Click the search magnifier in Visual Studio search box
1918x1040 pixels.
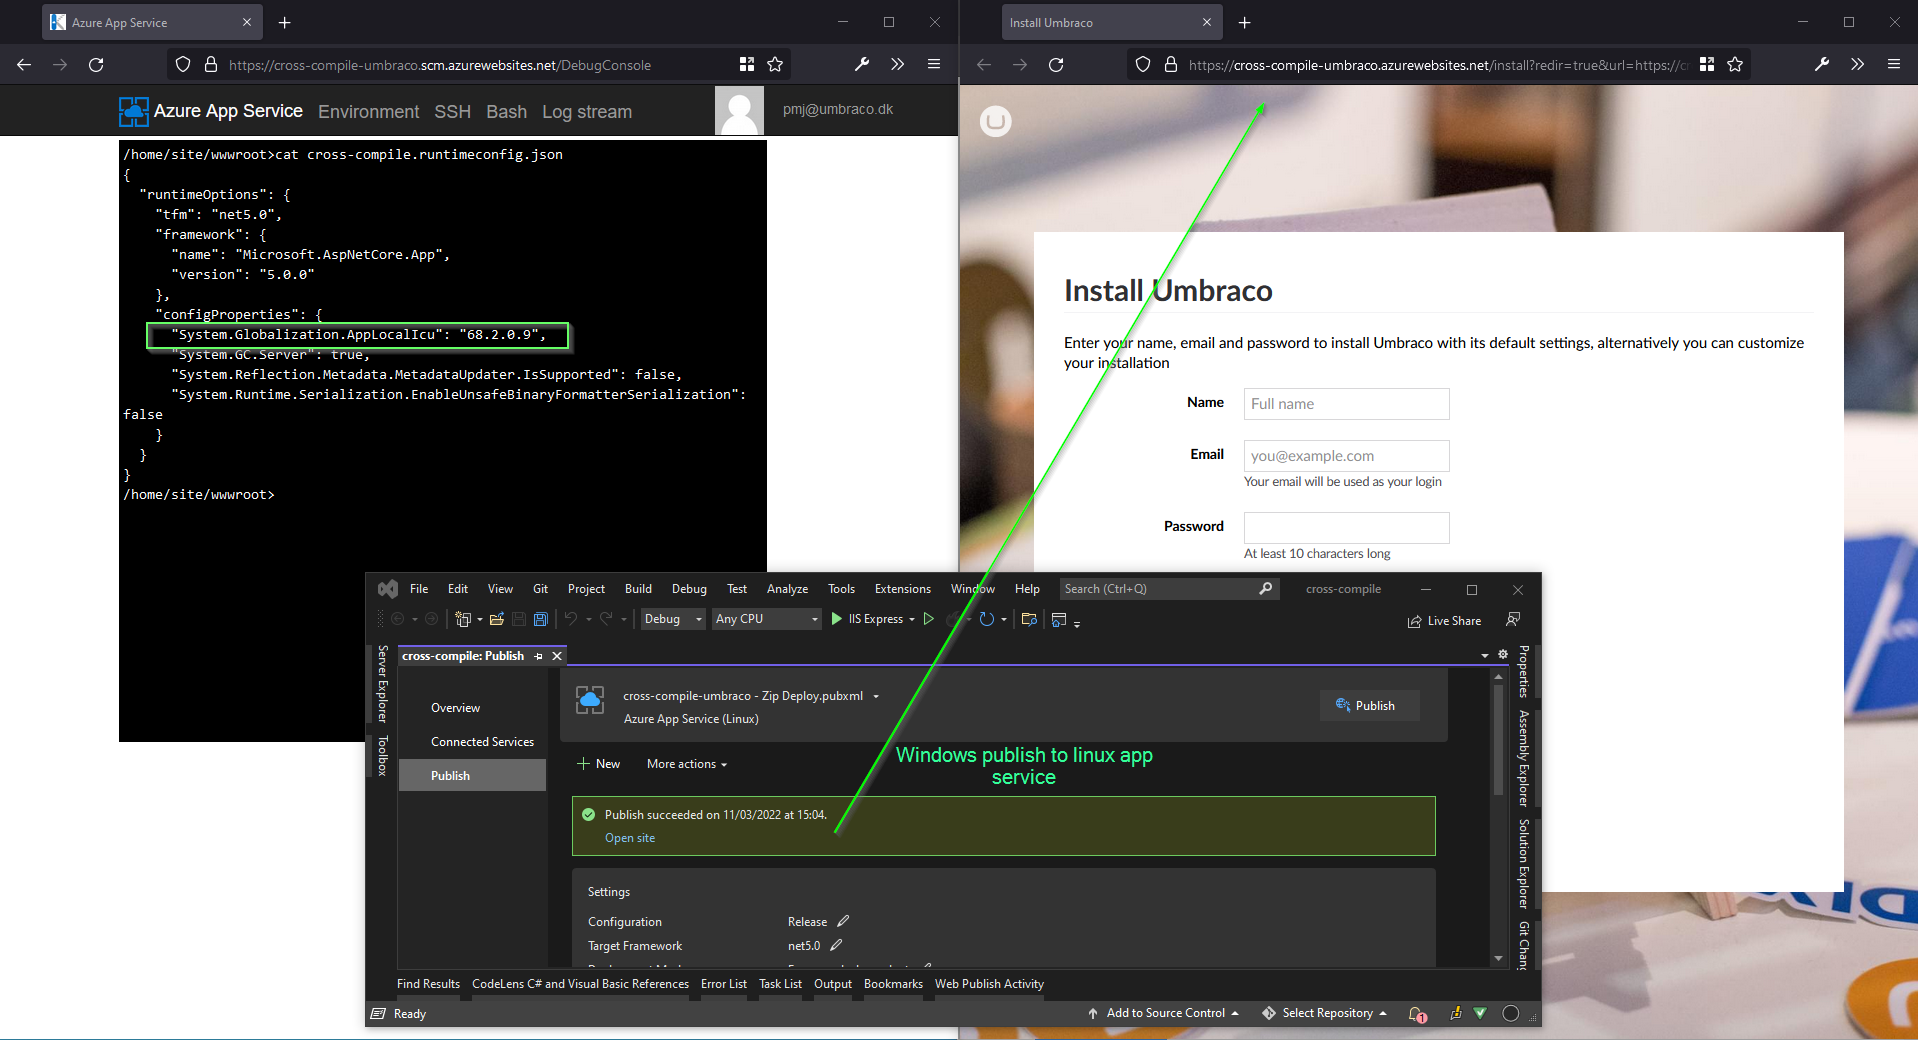tap(1266, 589)
